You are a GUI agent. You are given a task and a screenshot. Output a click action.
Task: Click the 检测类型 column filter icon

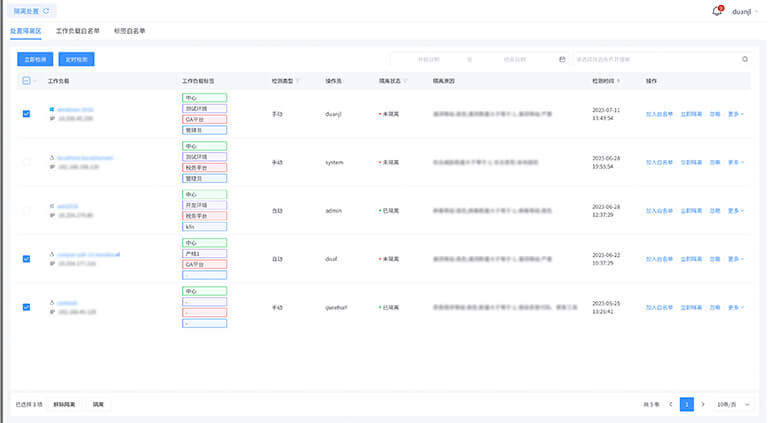click(x=297, y=80)
